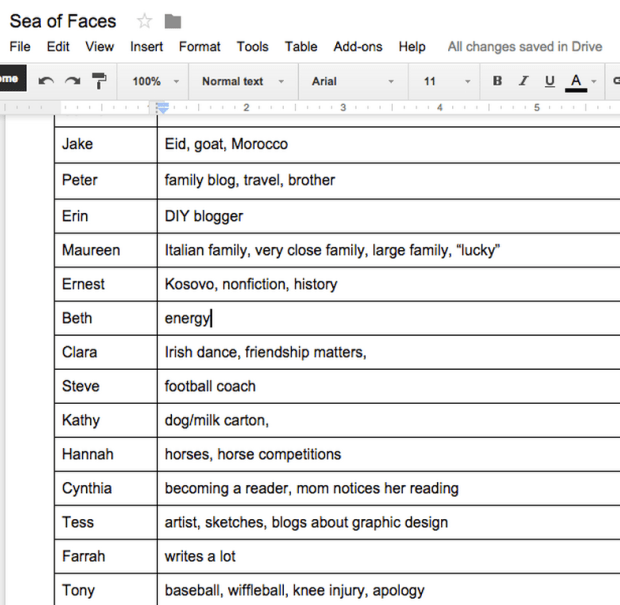The height and width of the screenshot is (605, 620).
Task: Open the move-to-folder icon
Action: [173, 21]
